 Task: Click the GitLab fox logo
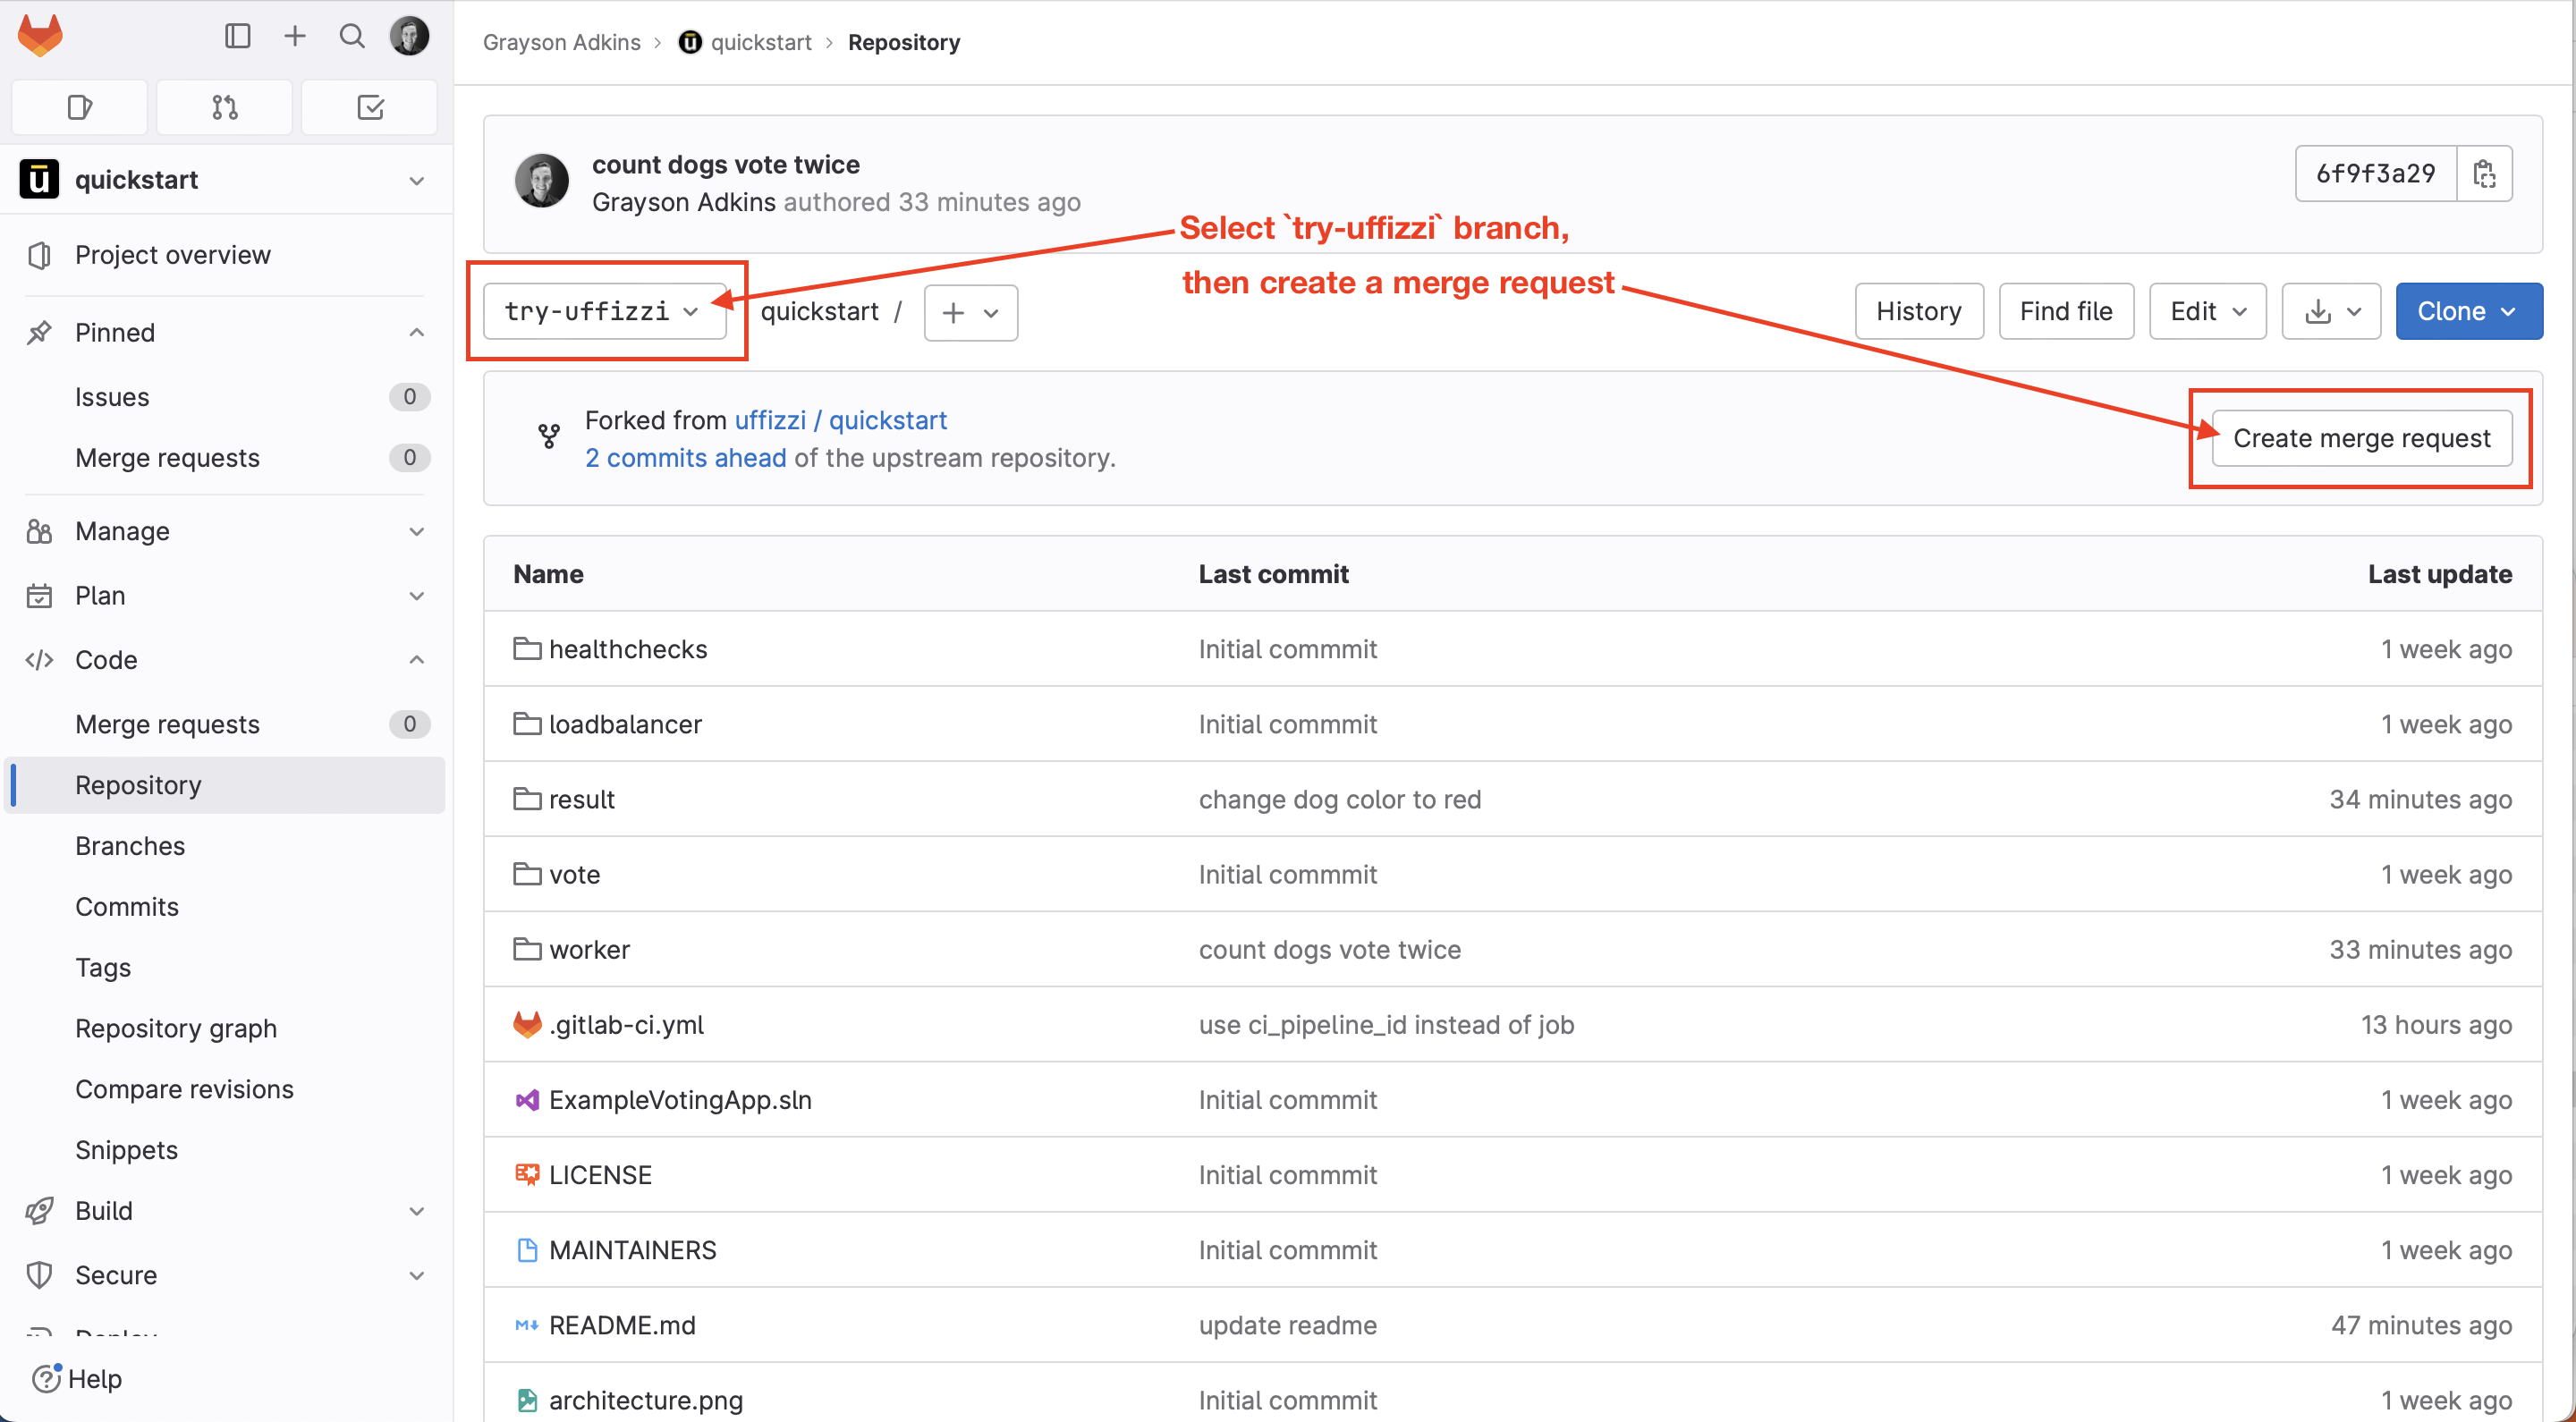[40, 37]
